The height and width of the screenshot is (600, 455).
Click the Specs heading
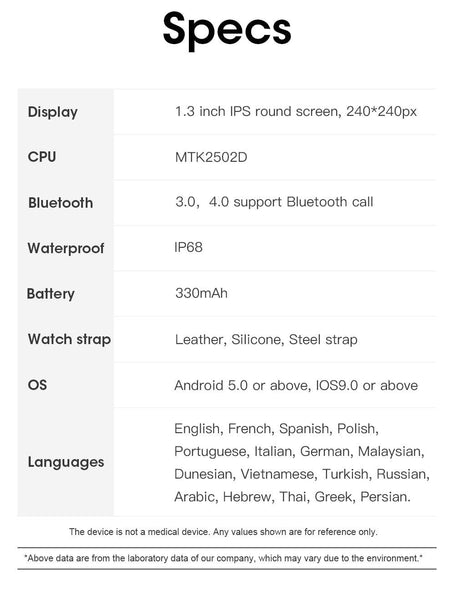[x=227, y=30]
